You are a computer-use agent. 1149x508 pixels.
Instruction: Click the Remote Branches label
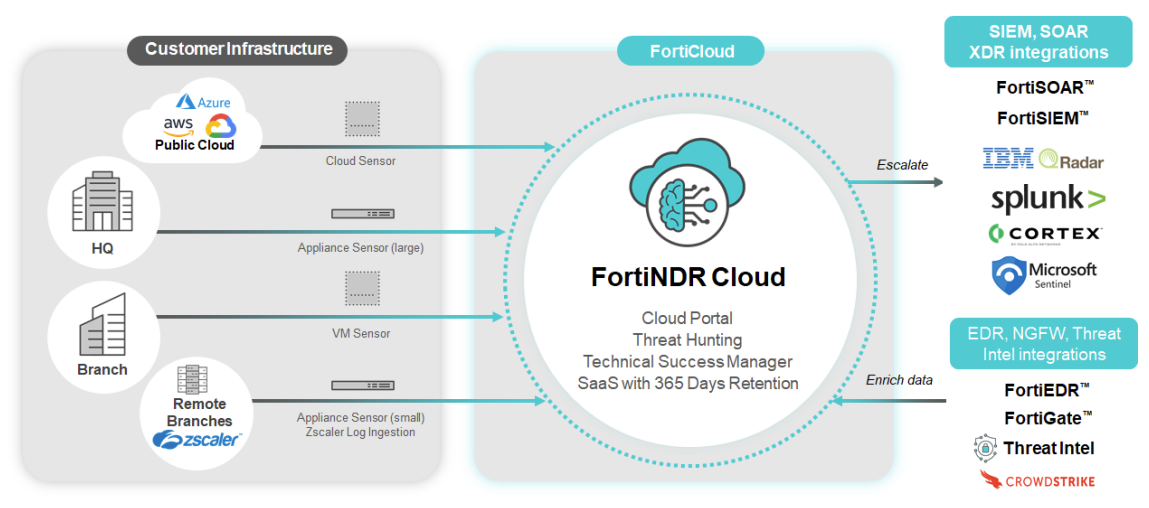click(x=199, y=413)
